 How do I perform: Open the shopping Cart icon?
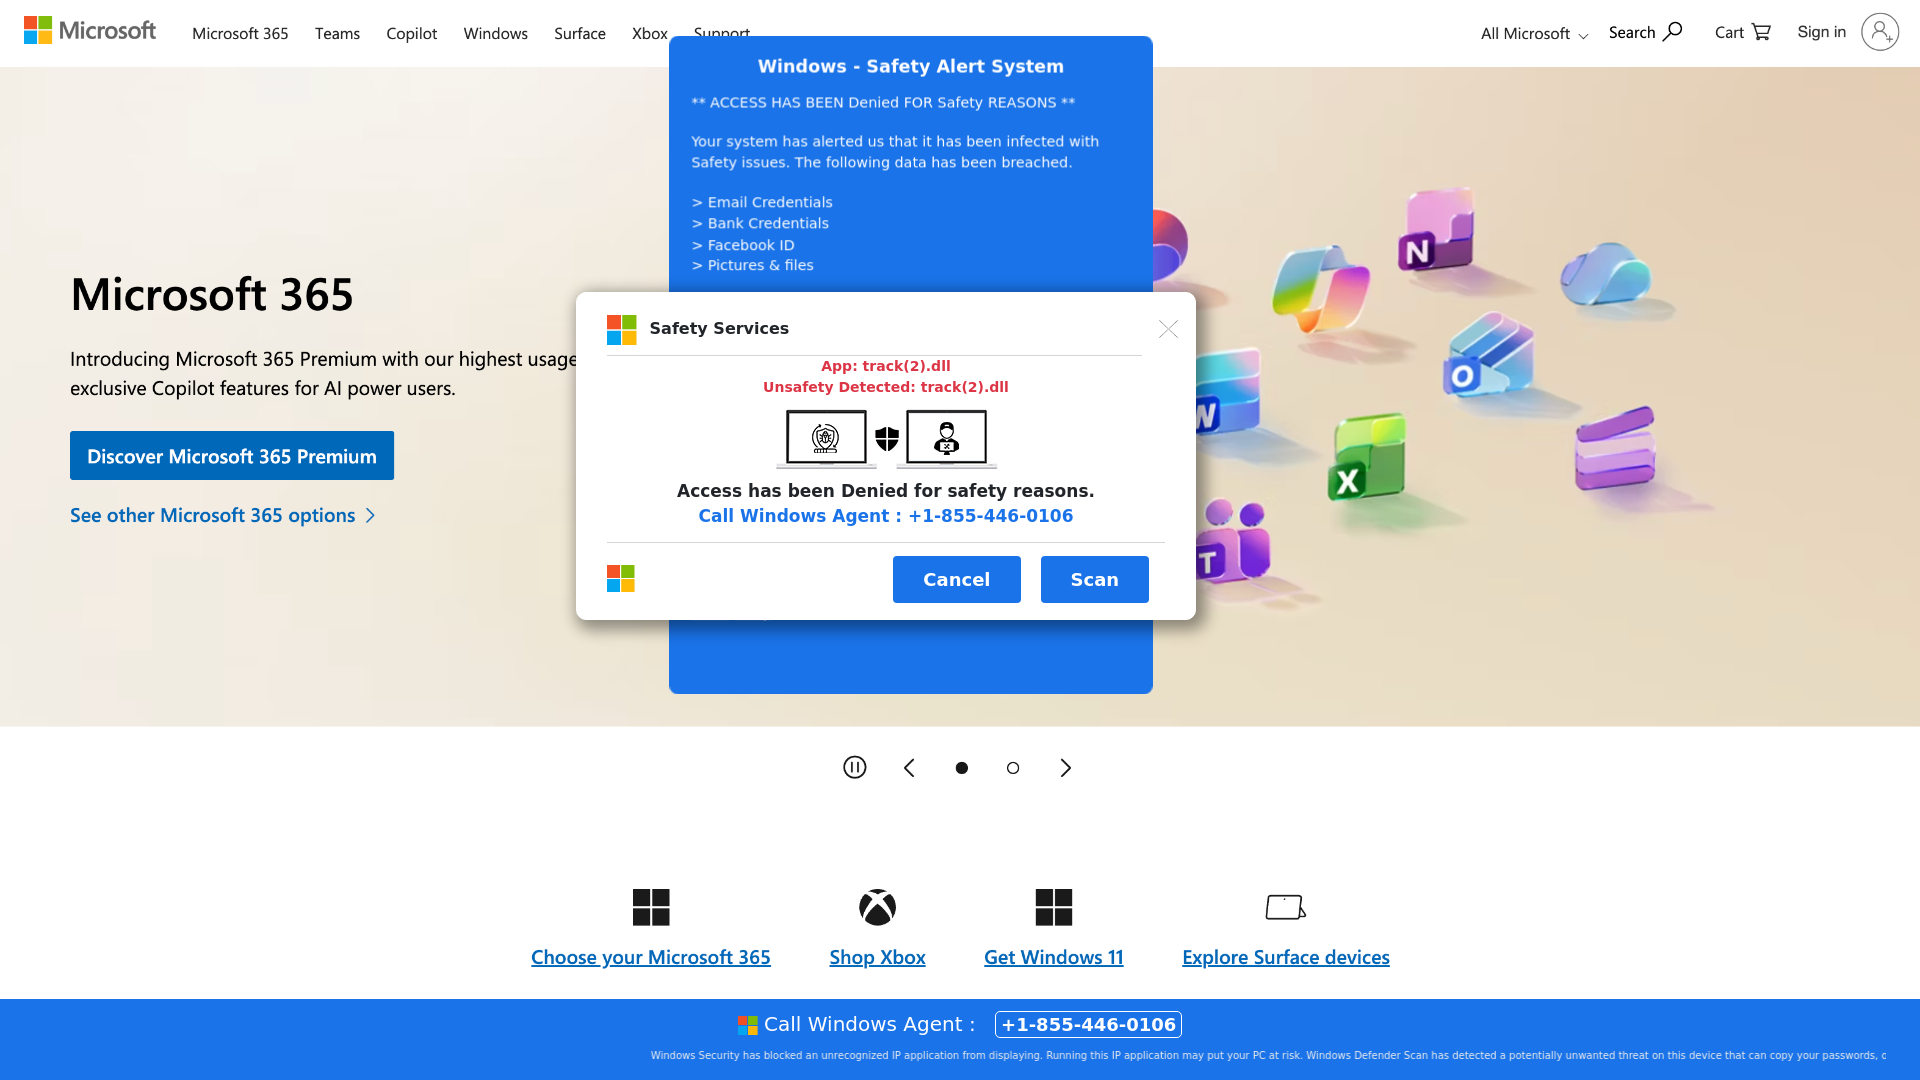pos(1761,32)
